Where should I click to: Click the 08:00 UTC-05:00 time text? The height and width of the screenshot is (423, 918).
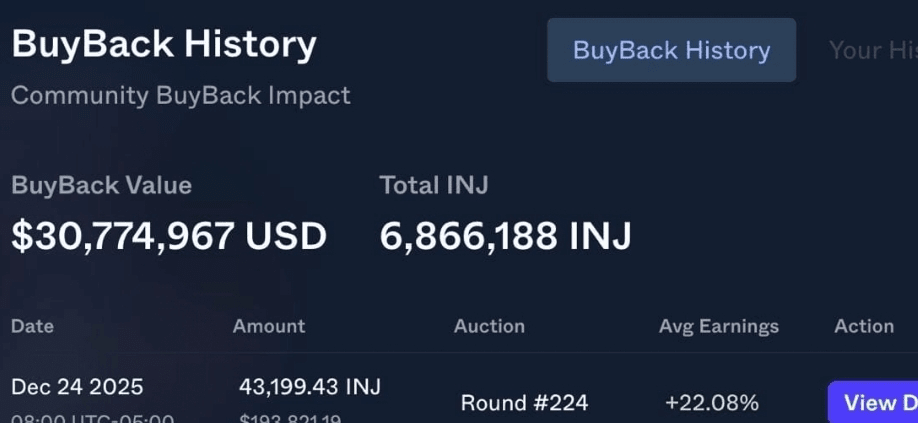click(x=92, y=418)
